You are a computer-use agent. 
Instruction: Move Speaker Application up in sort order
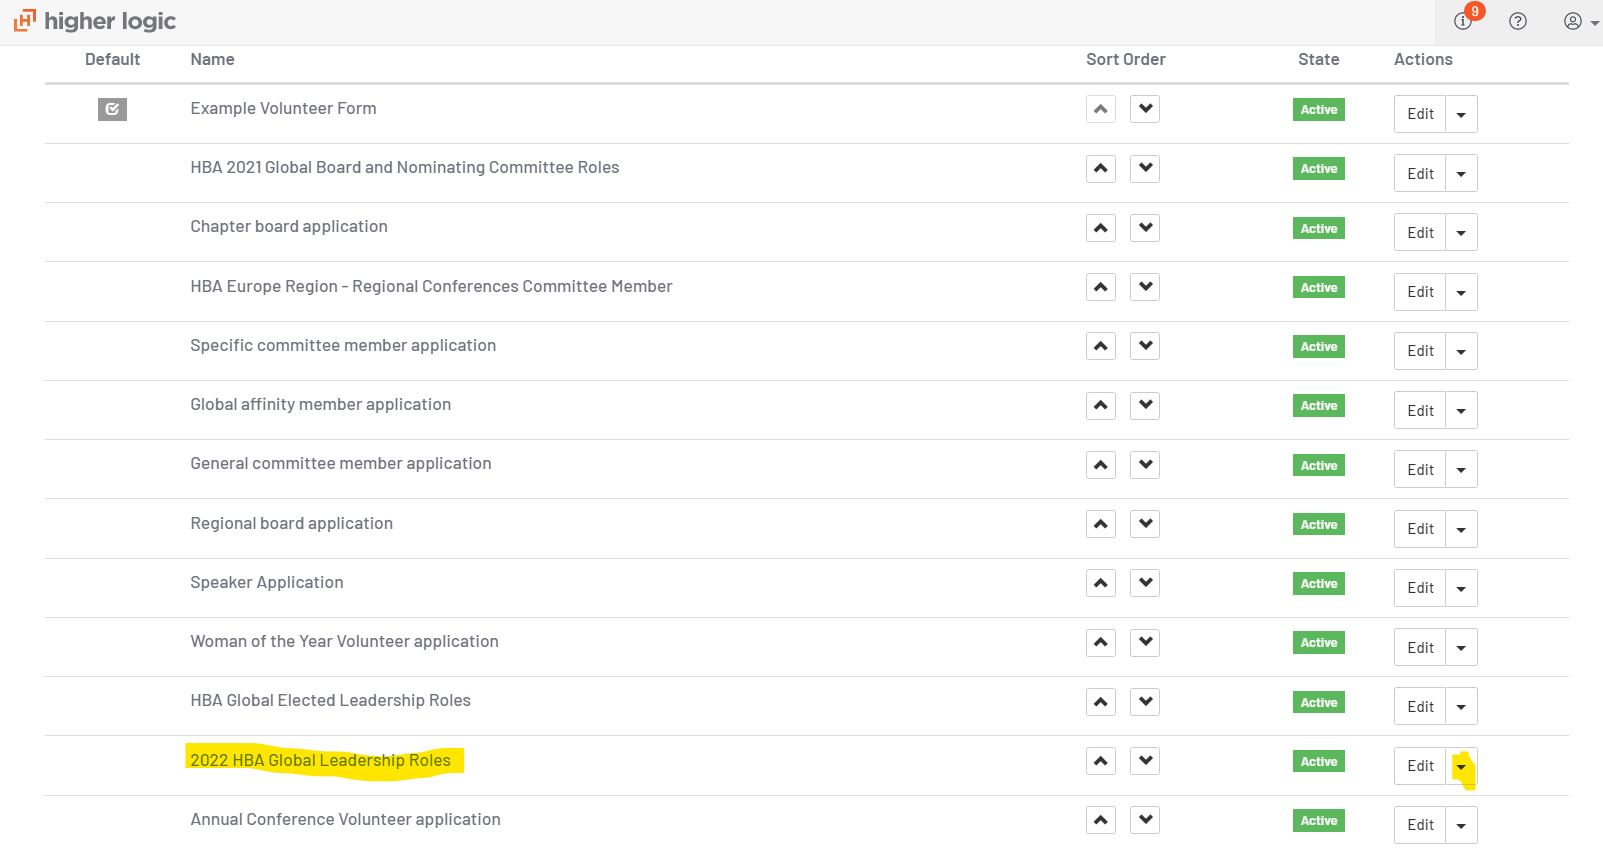click(1101, 583)
